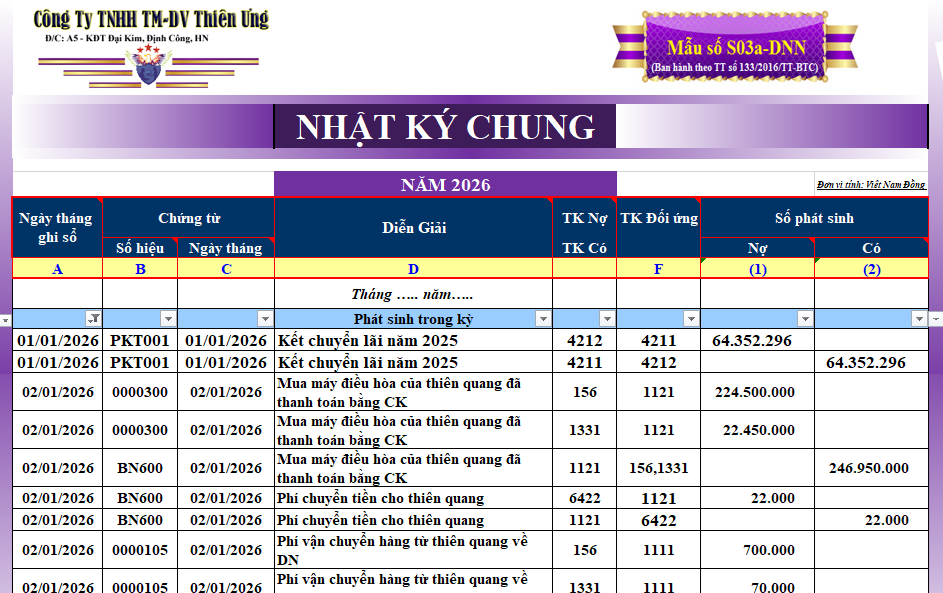Click the Đ/C: A5 - KĐT Đại Kim address line
This screenshot has width=943, height=593.
(127, 38)
